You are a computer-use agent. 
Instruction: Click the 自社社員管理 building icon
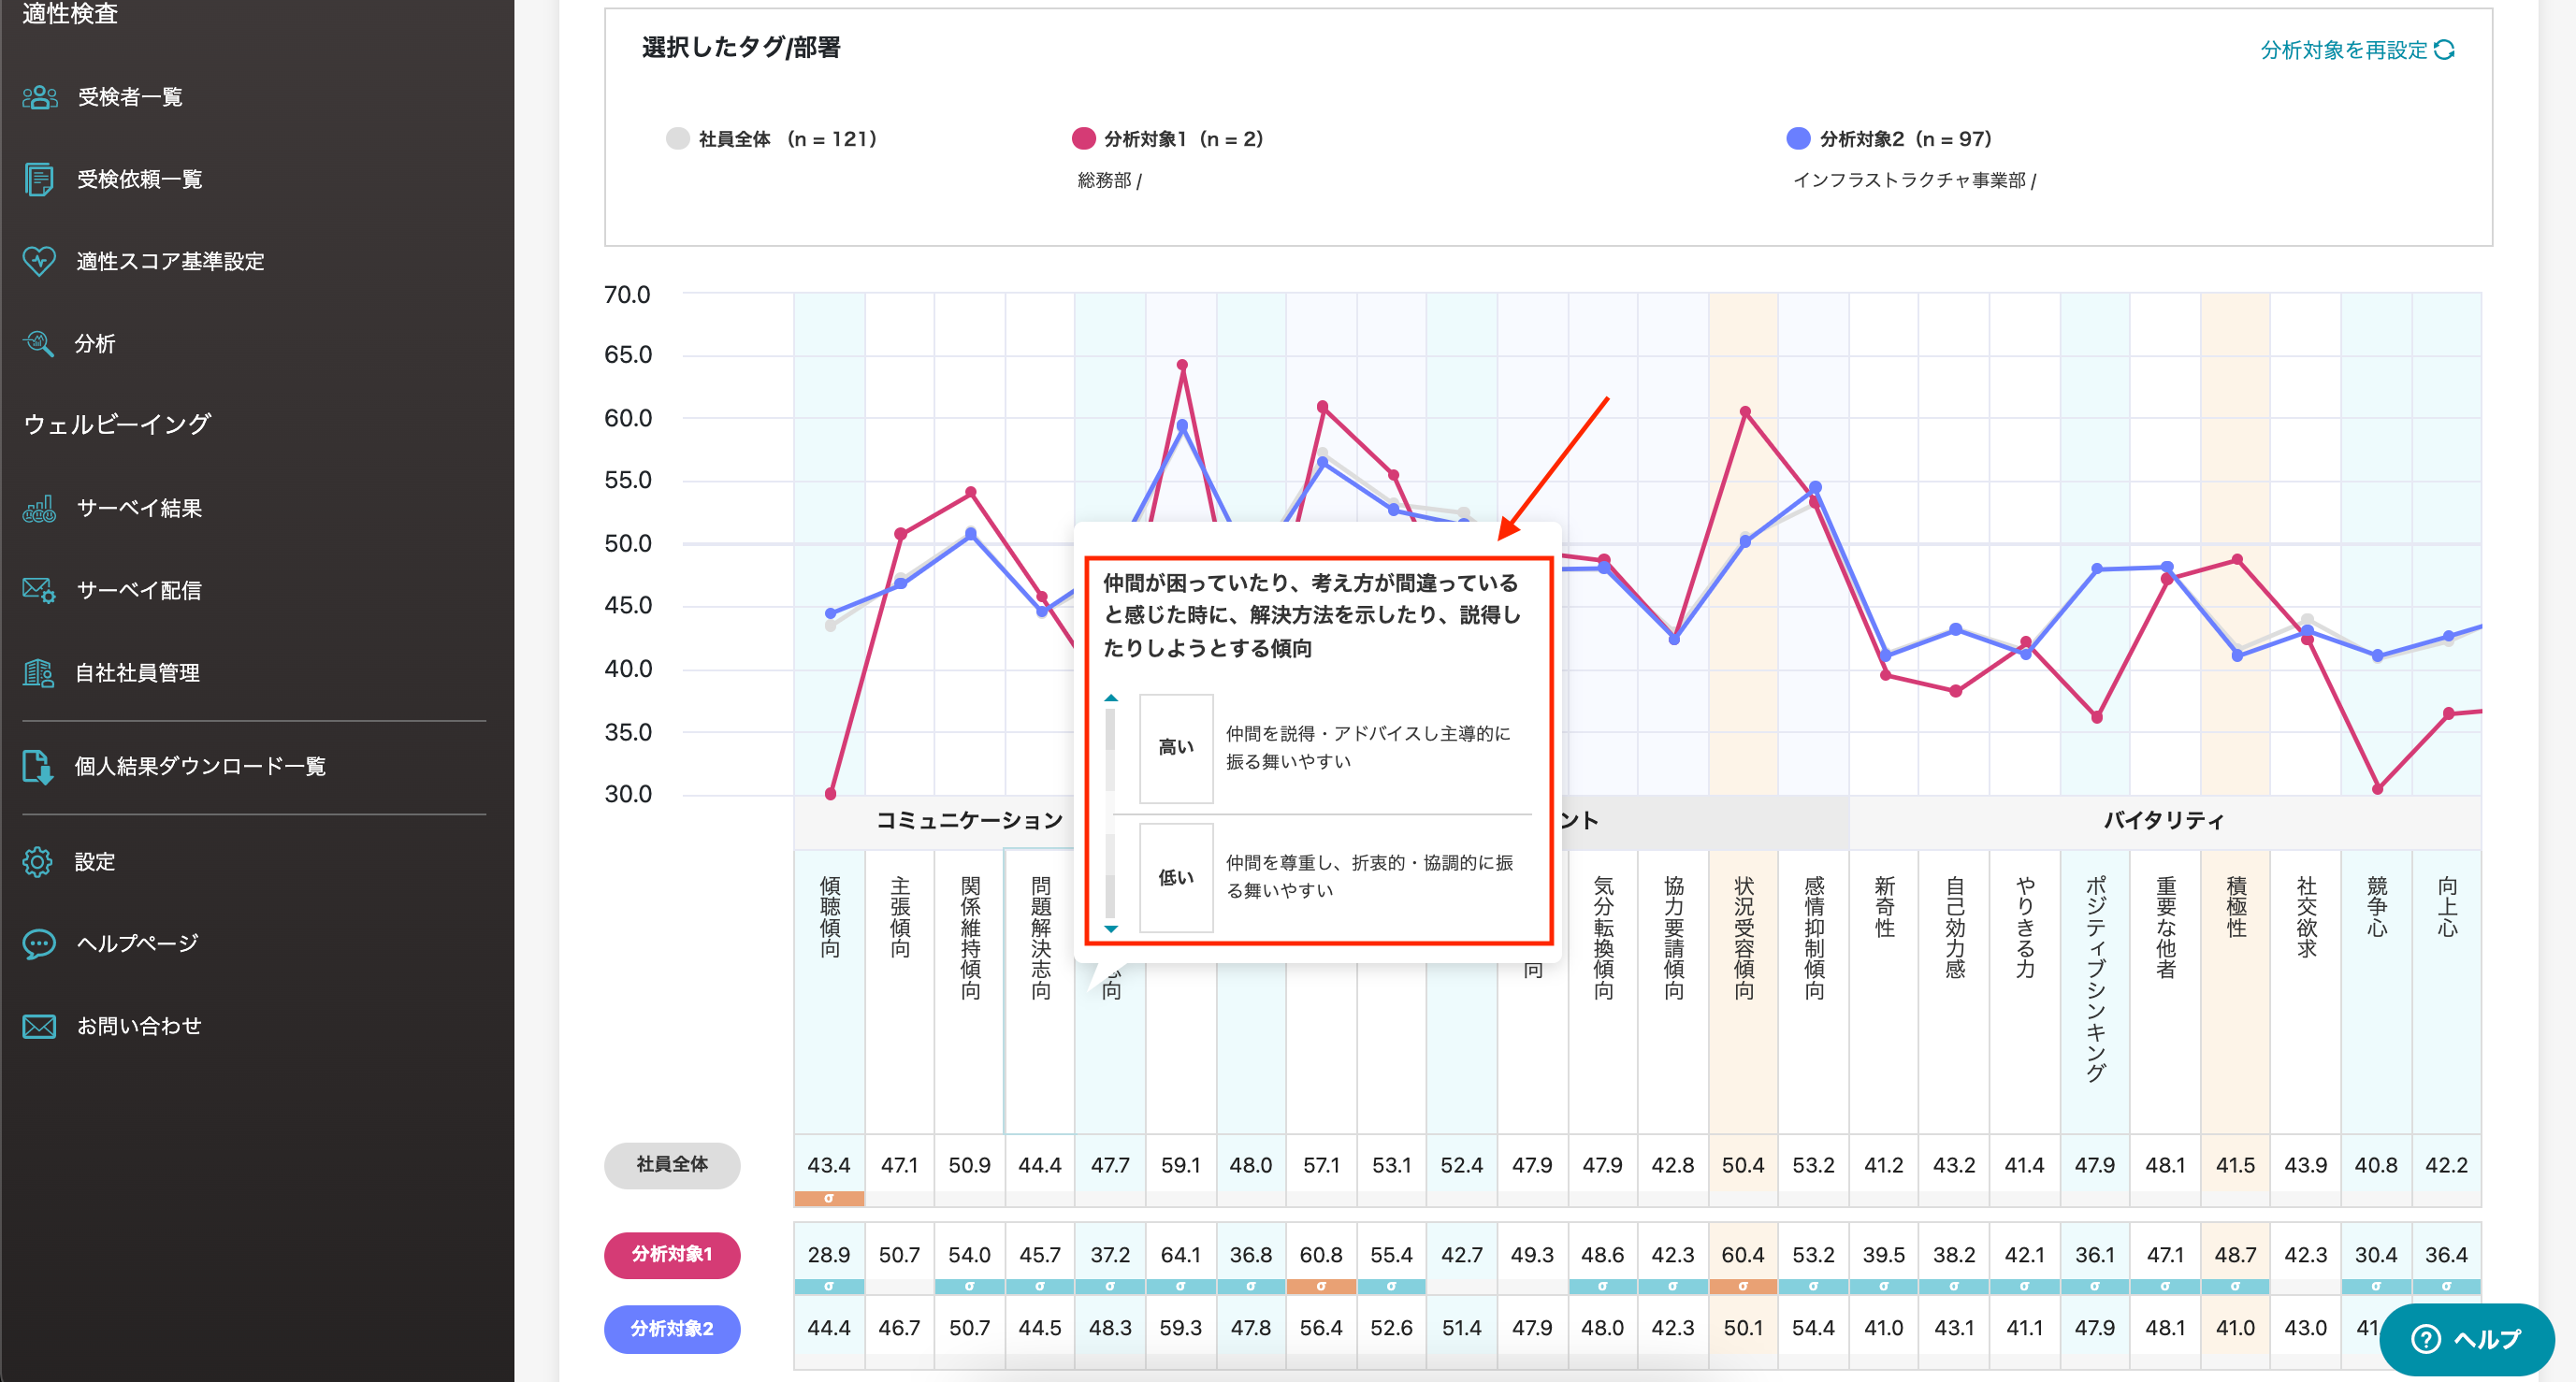pos(40,673)
